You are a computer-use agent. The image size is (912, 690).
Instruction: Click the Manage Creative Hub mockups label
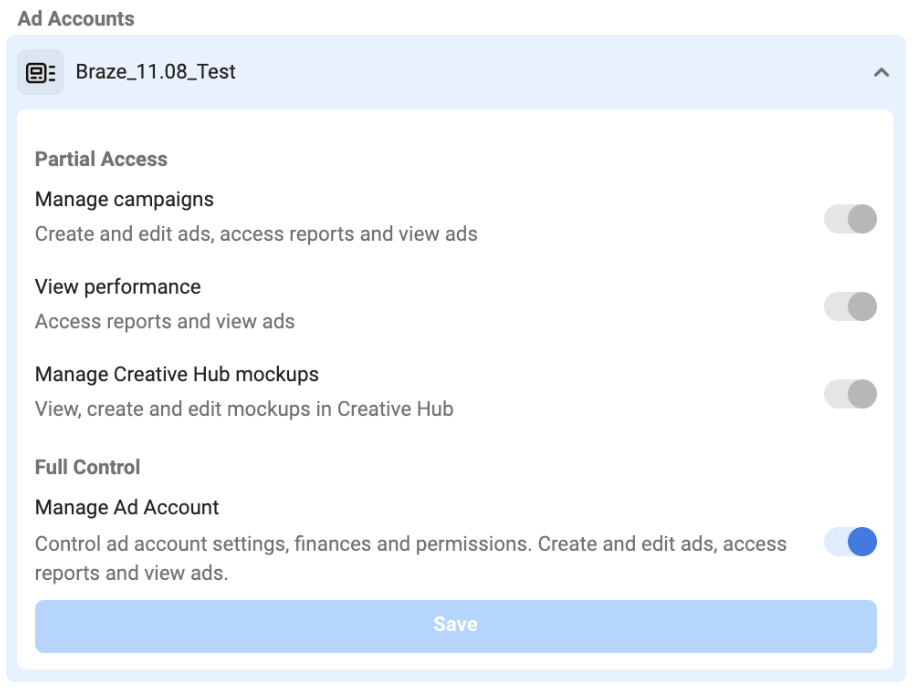tap(177, 374)
